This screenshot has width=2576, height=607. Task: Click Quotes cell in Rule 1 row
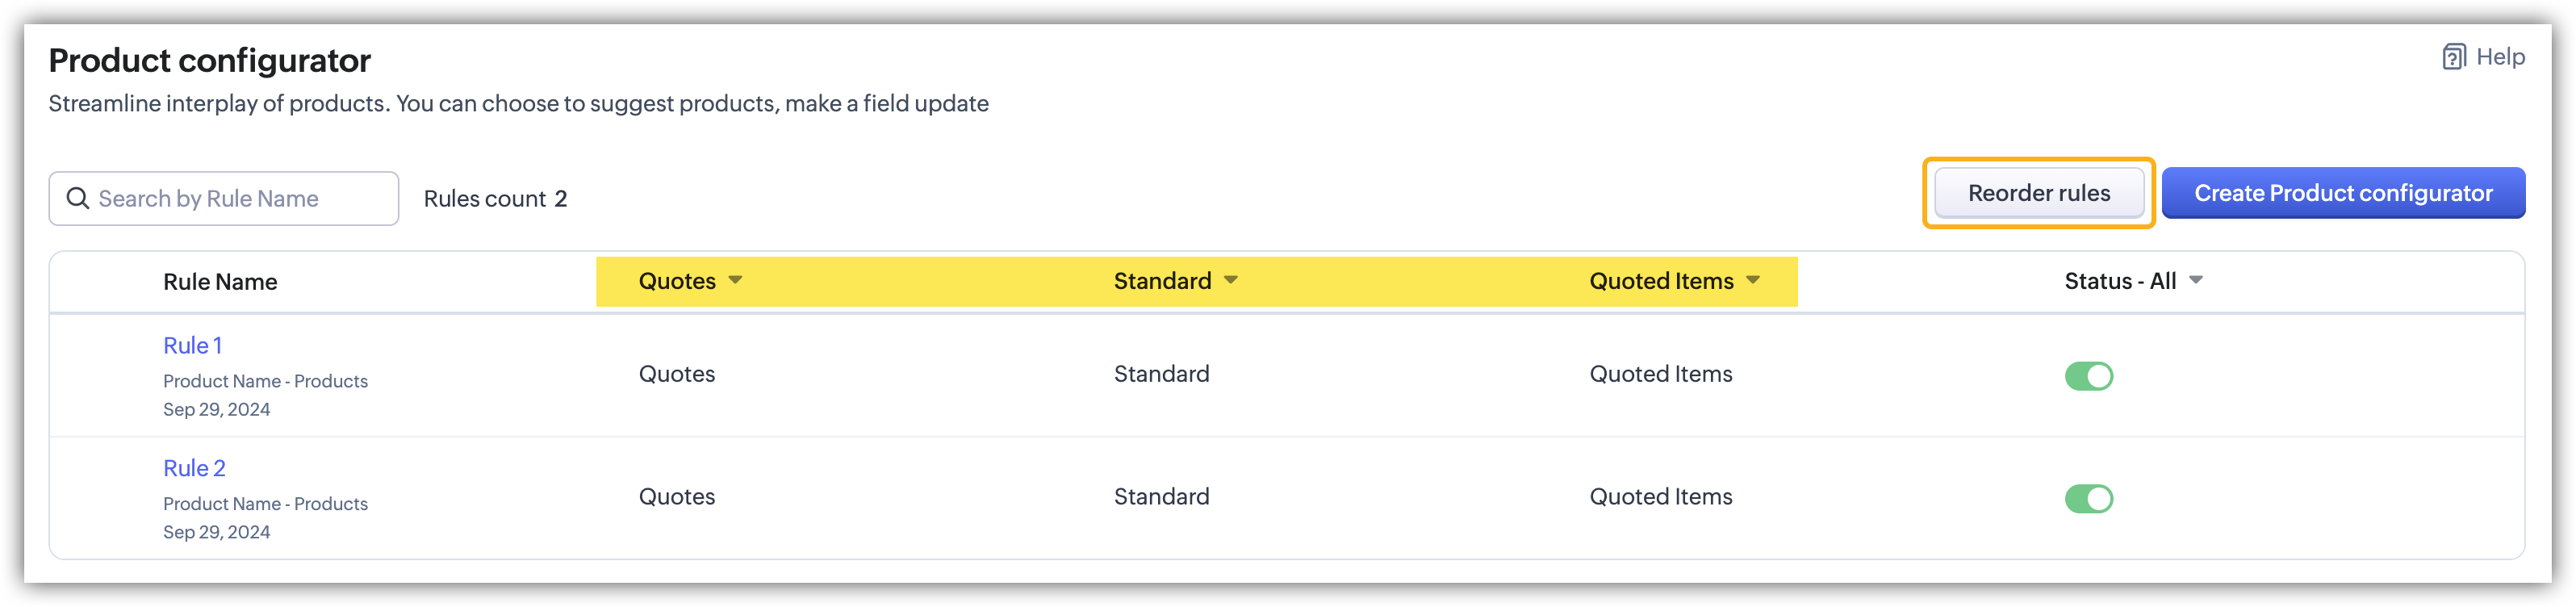coord(677,374)
